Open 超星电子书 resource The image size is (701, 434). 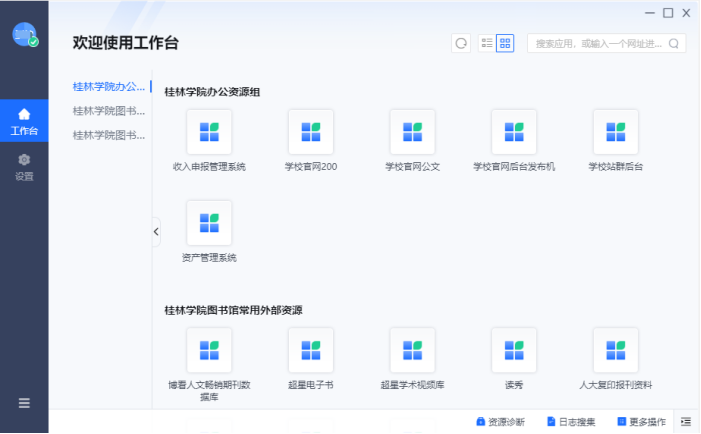tap(310, 351)
